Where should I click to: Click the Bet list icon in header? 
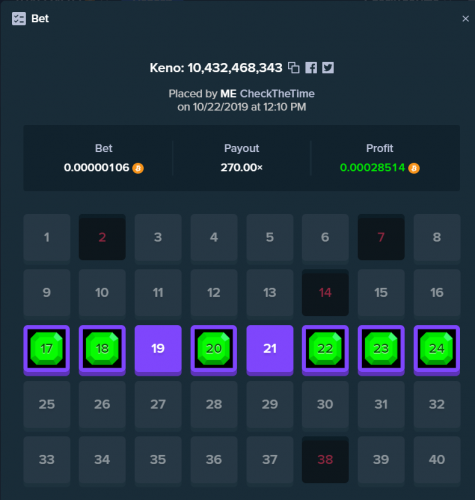pyautogui.click(x=19, y=19)
